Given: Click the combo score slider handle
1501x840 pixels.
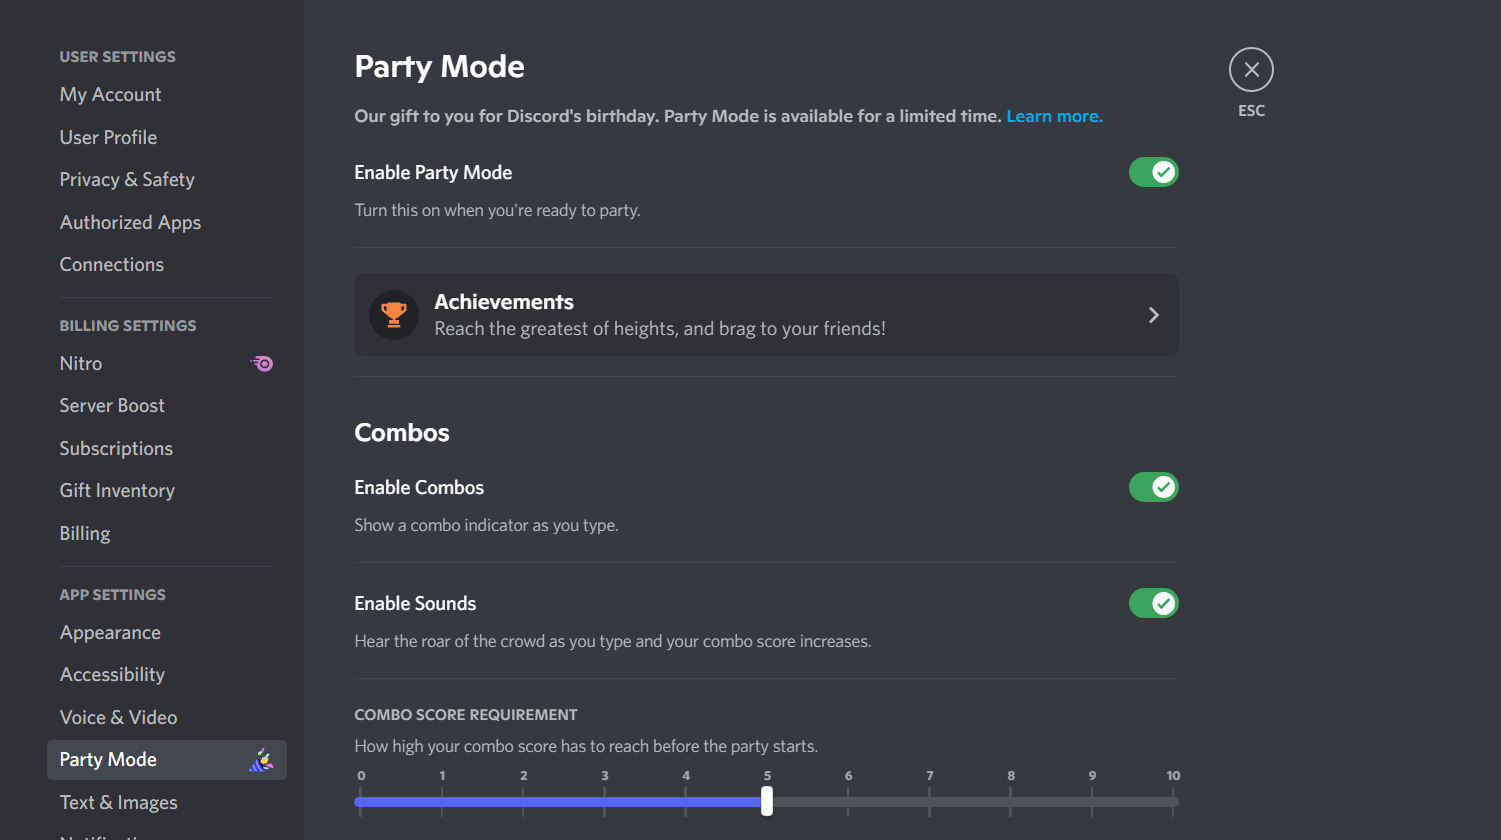Looking at the screenshot, I should pos(766,801).
